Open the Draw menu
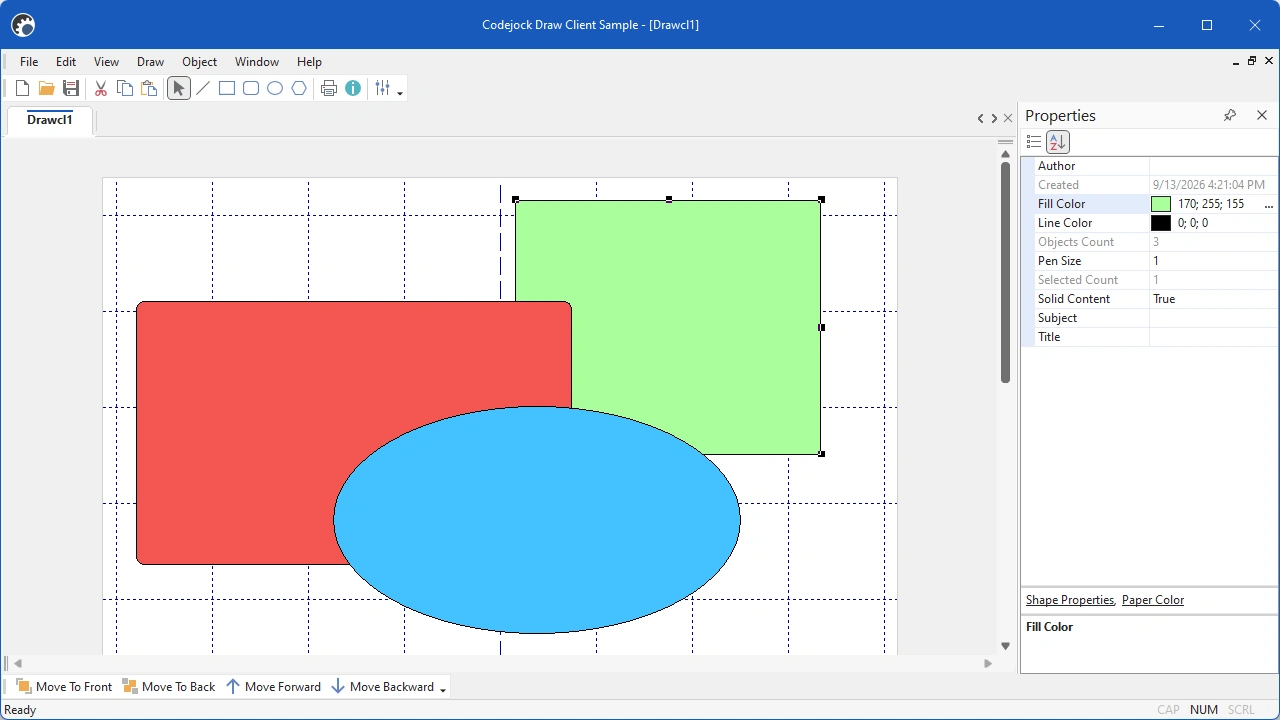The image size is (1280, 720). click(150, 62)
